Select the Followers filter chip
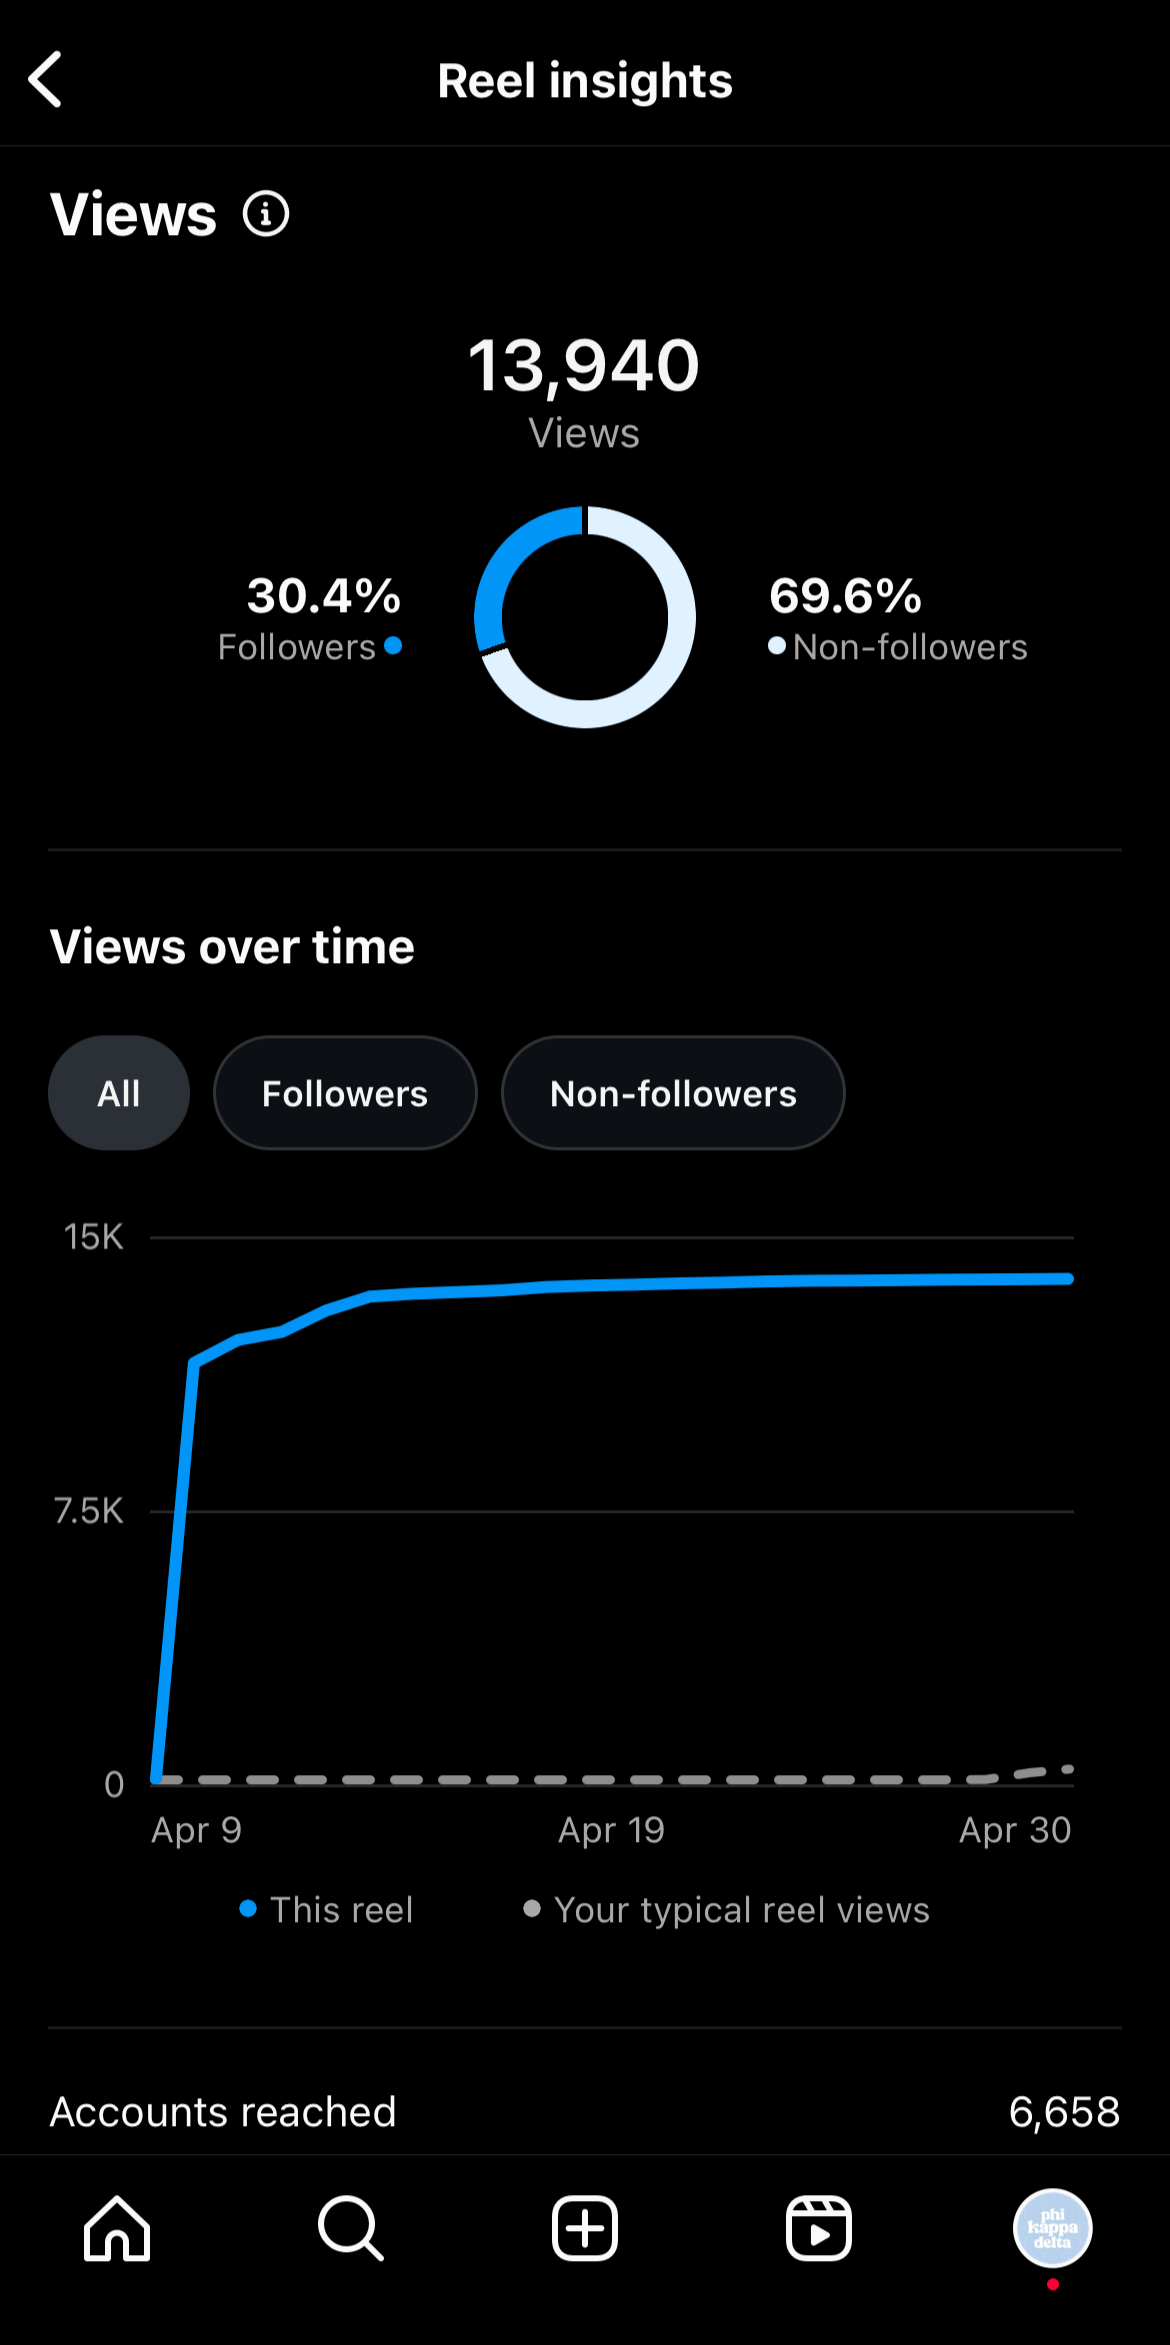The width and height of the screenshot is (1170, 2345). [x=345, y=1093]
